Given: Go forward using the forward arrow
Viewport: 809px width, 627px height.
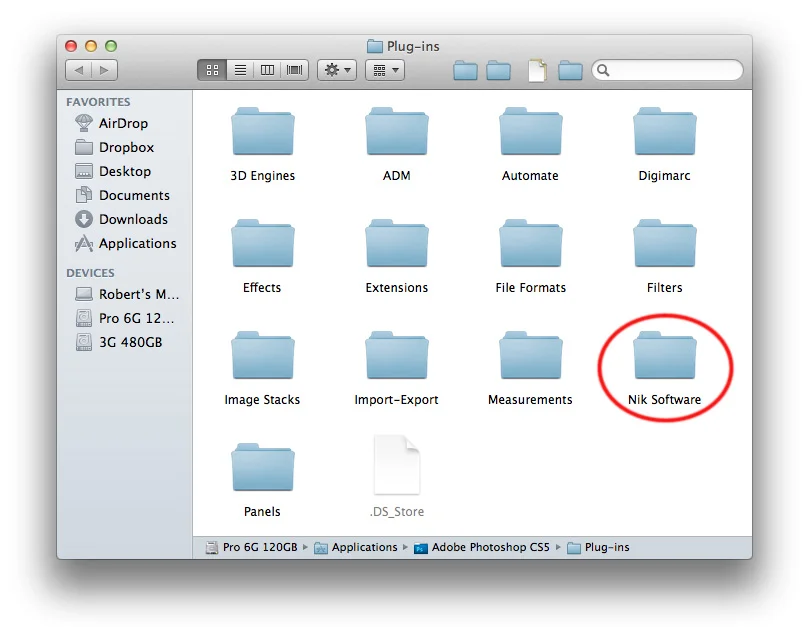Looking at the screenshot, I should pos(105,70).
